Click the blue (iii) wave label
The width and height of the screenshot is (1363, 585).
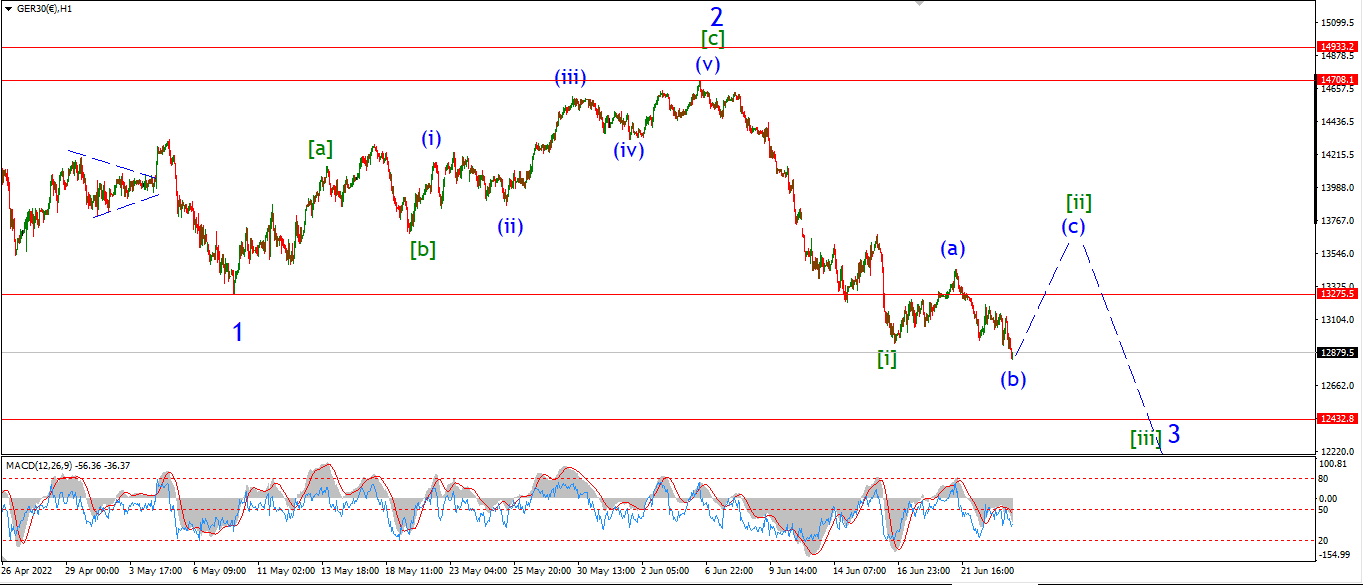(x=571, y=77)
